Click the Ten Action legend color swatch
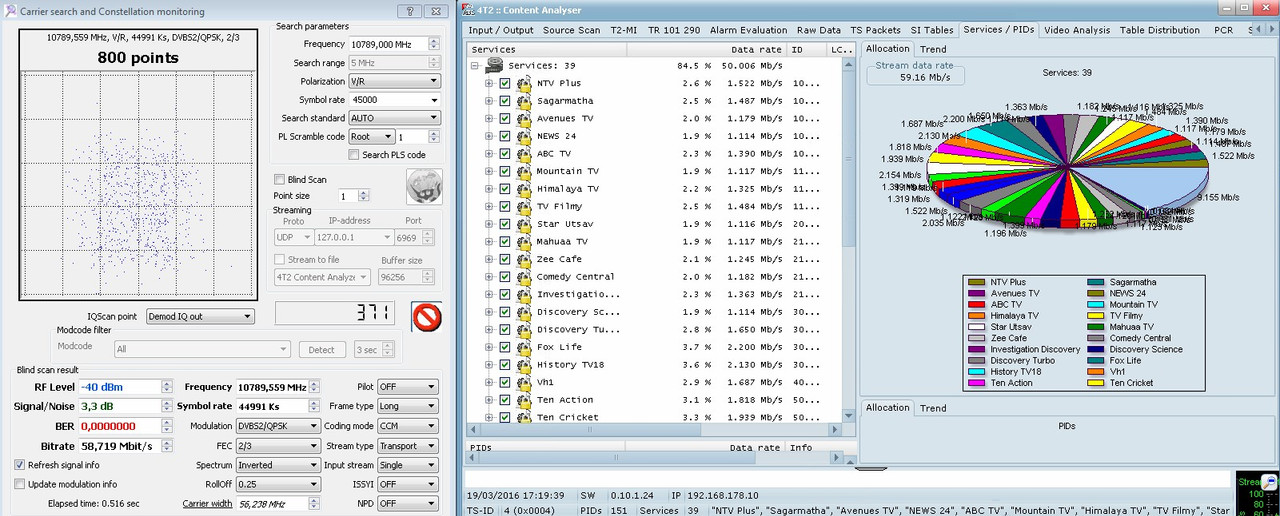The height and width of the screenshot is (516, 1280). pyautogui.click(x=978, y=383)
